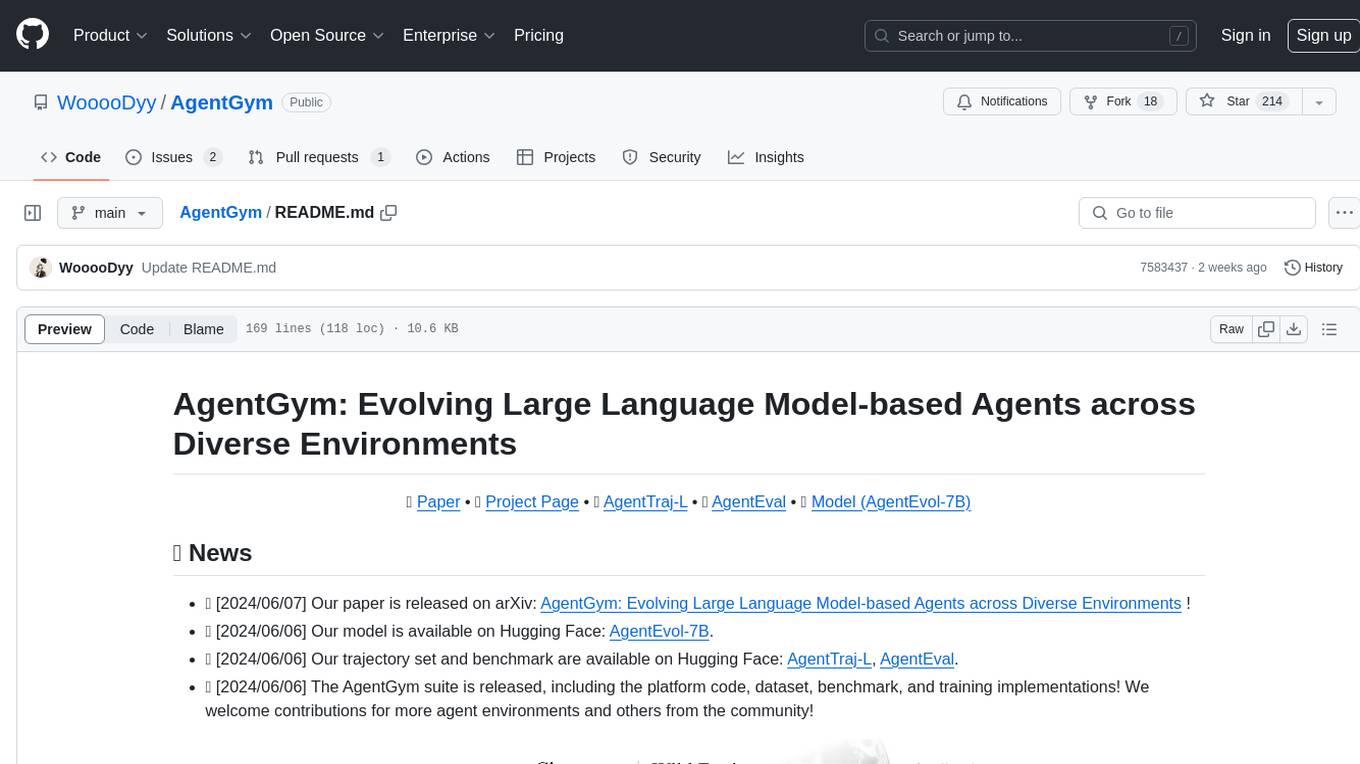Switch to the Security tab
The height and width of the screenshot is (764, 1360).
(x=662, y=157)
